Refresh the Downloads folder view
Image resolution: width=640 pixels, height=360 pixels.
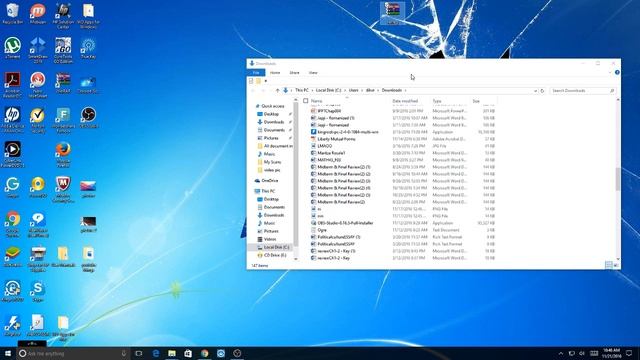542,91
